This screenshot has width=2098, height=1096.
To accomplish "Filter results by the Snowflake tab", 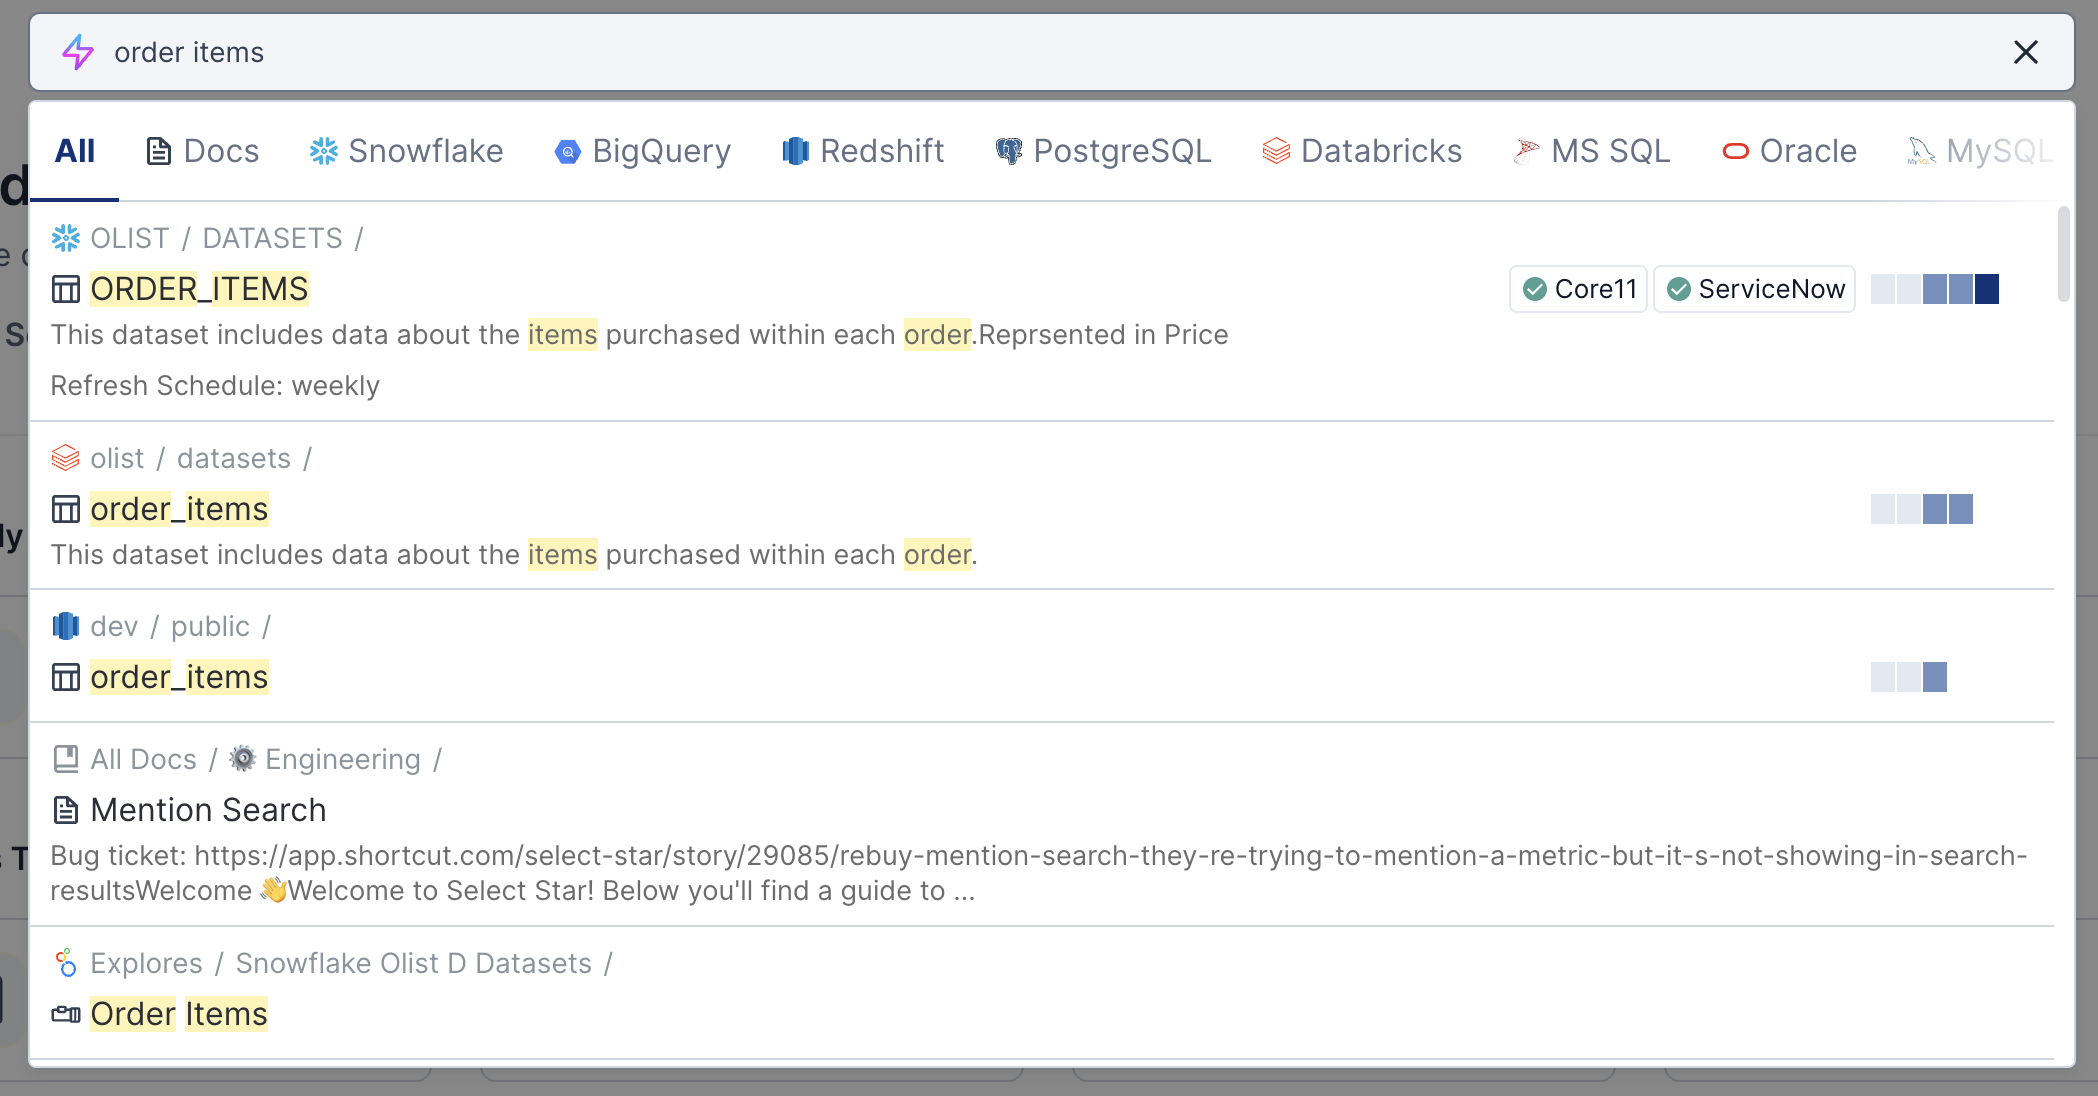I will click(406, 151).
